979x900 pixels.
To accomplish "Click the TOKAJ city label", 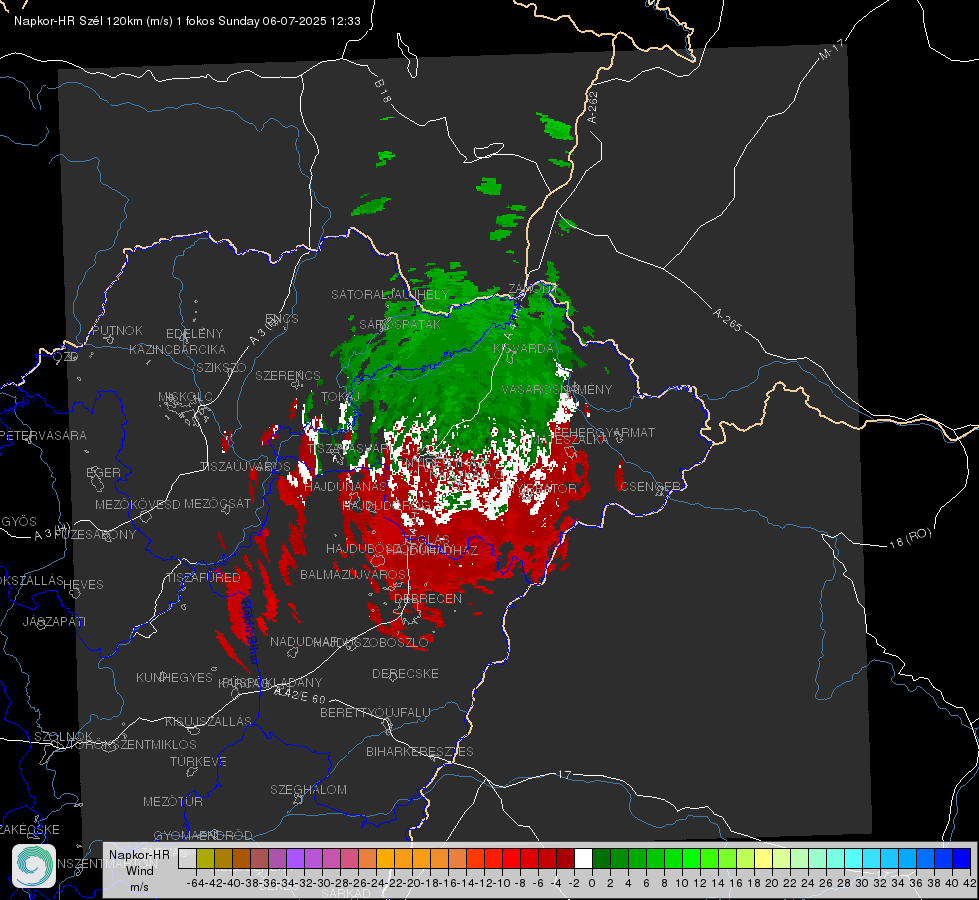I will click(340, 397).
